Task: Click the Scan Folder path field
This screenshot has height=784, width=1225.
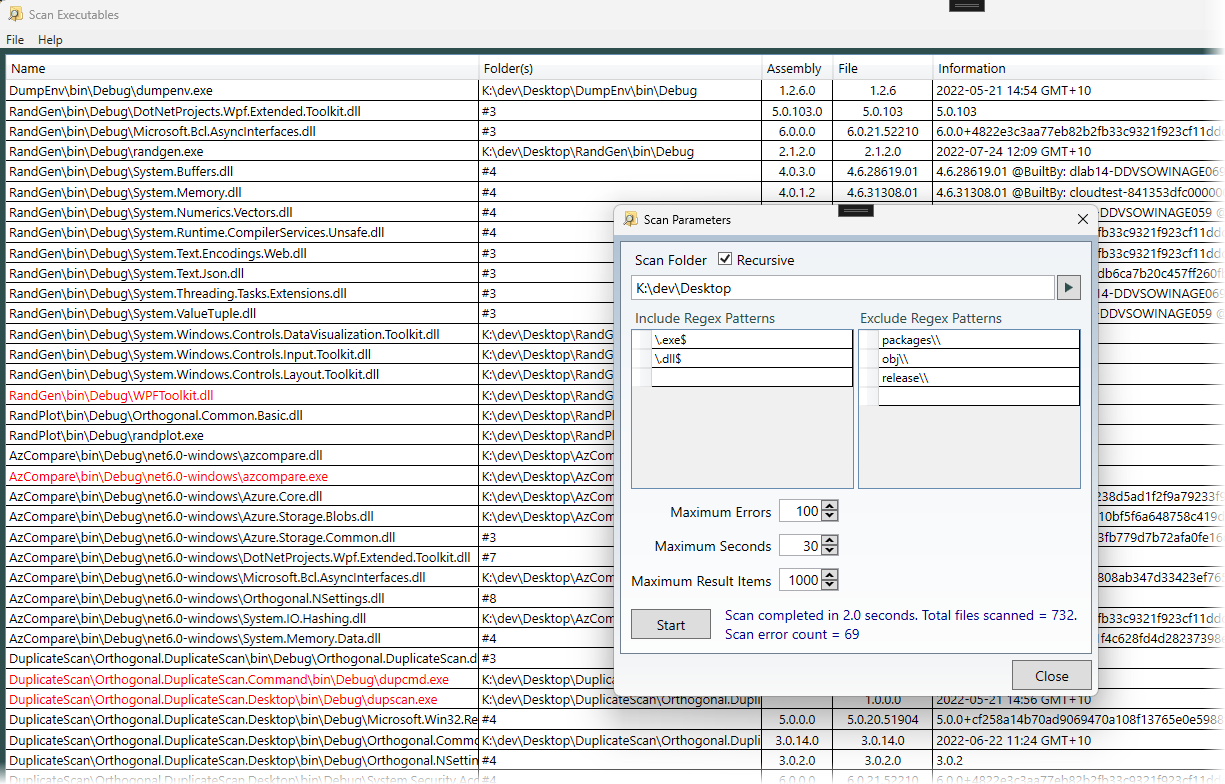Action: (x=843, y=288)
